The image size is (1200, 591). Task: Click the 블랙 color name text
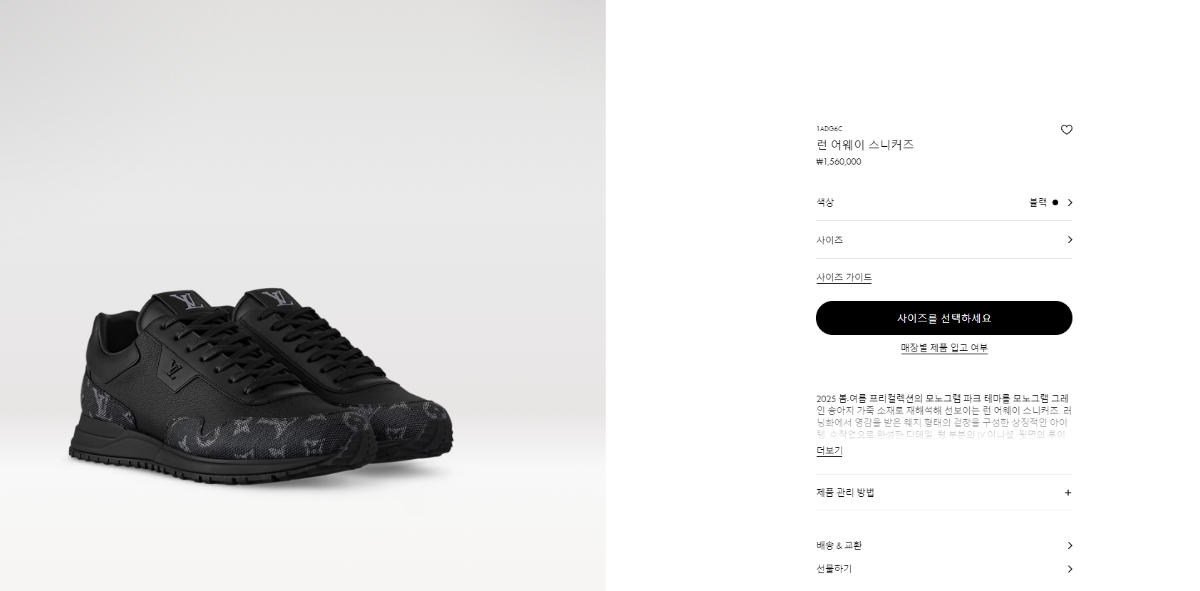[x=1038, y=203]
